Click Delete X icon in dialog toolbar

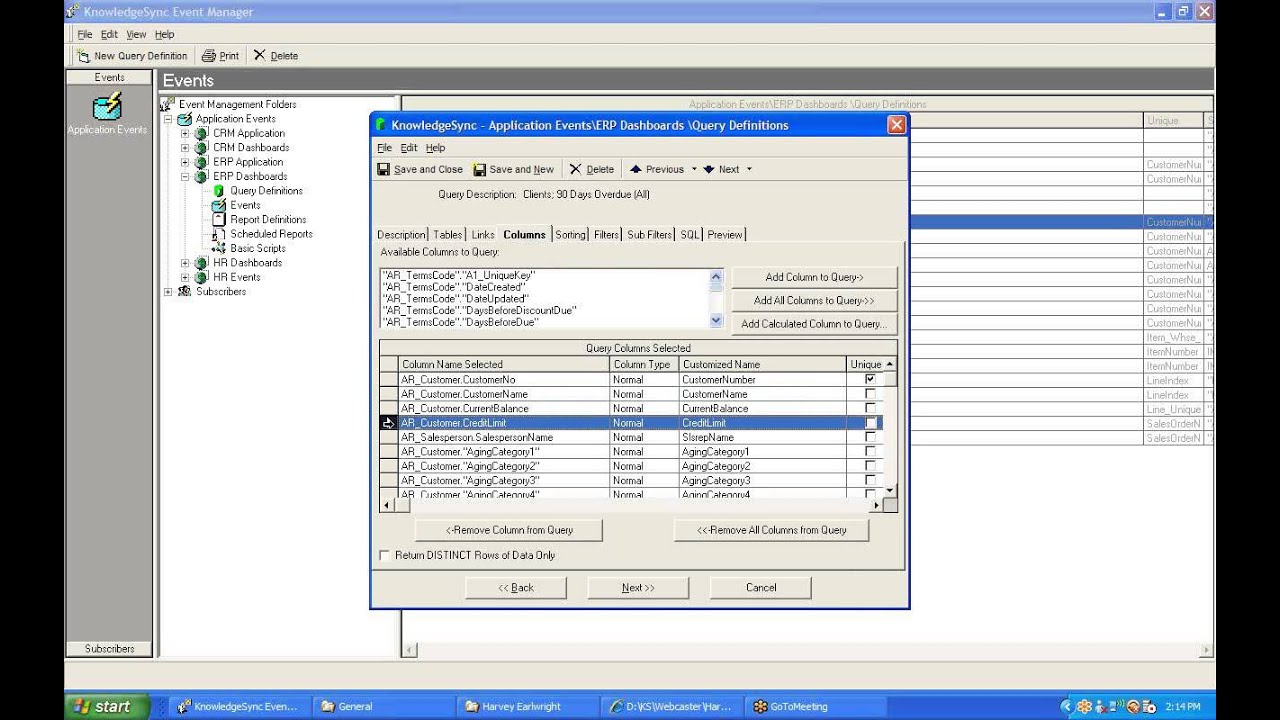575,169
